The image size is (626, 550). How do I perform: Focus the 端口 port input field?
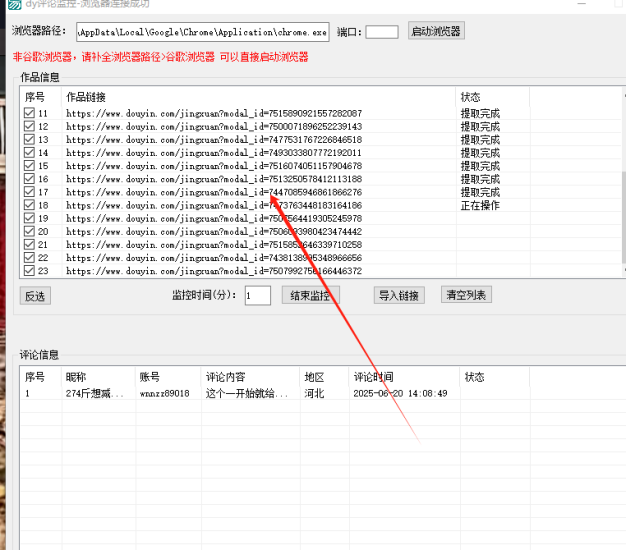click(382, 32)
